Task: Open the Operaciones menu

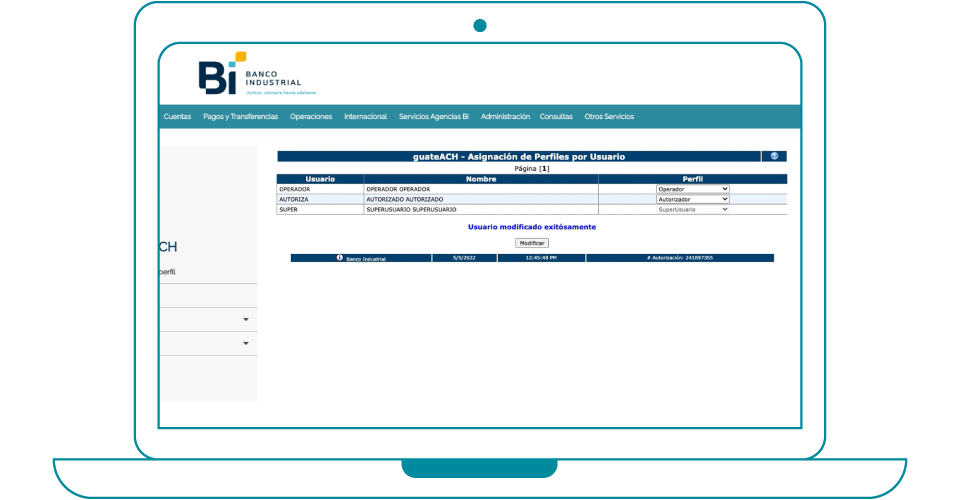Action: click(x=311, y=117)
